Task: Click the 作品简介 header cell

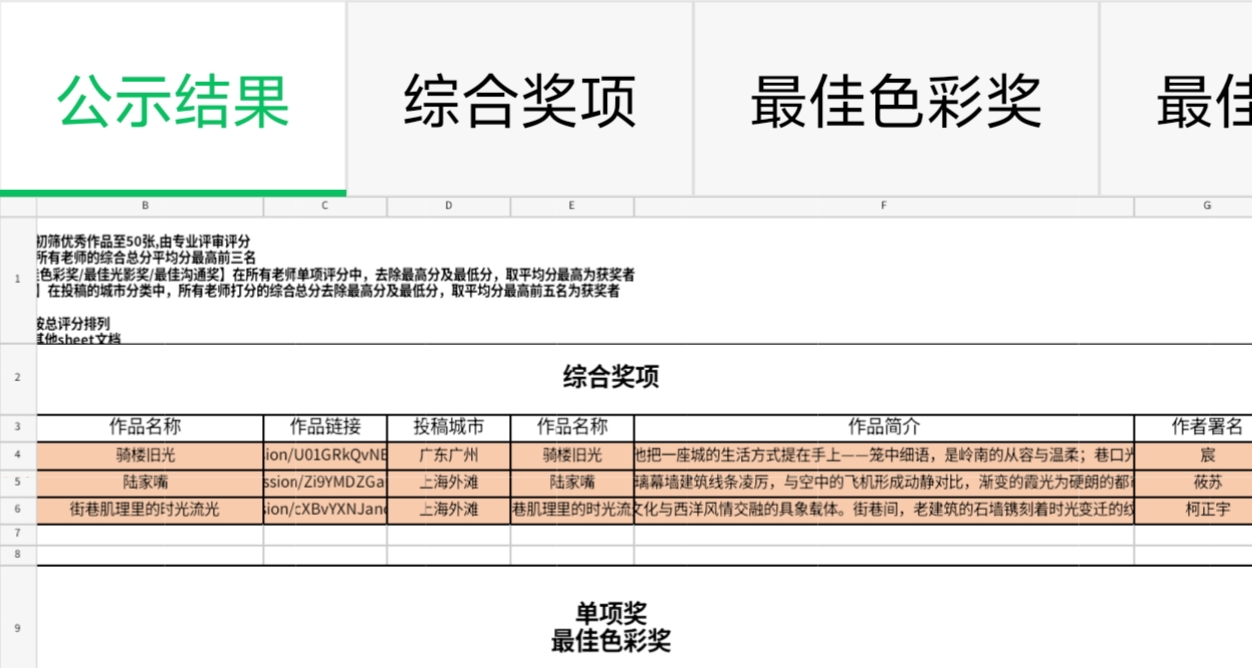Action: [x=884, y=427]
